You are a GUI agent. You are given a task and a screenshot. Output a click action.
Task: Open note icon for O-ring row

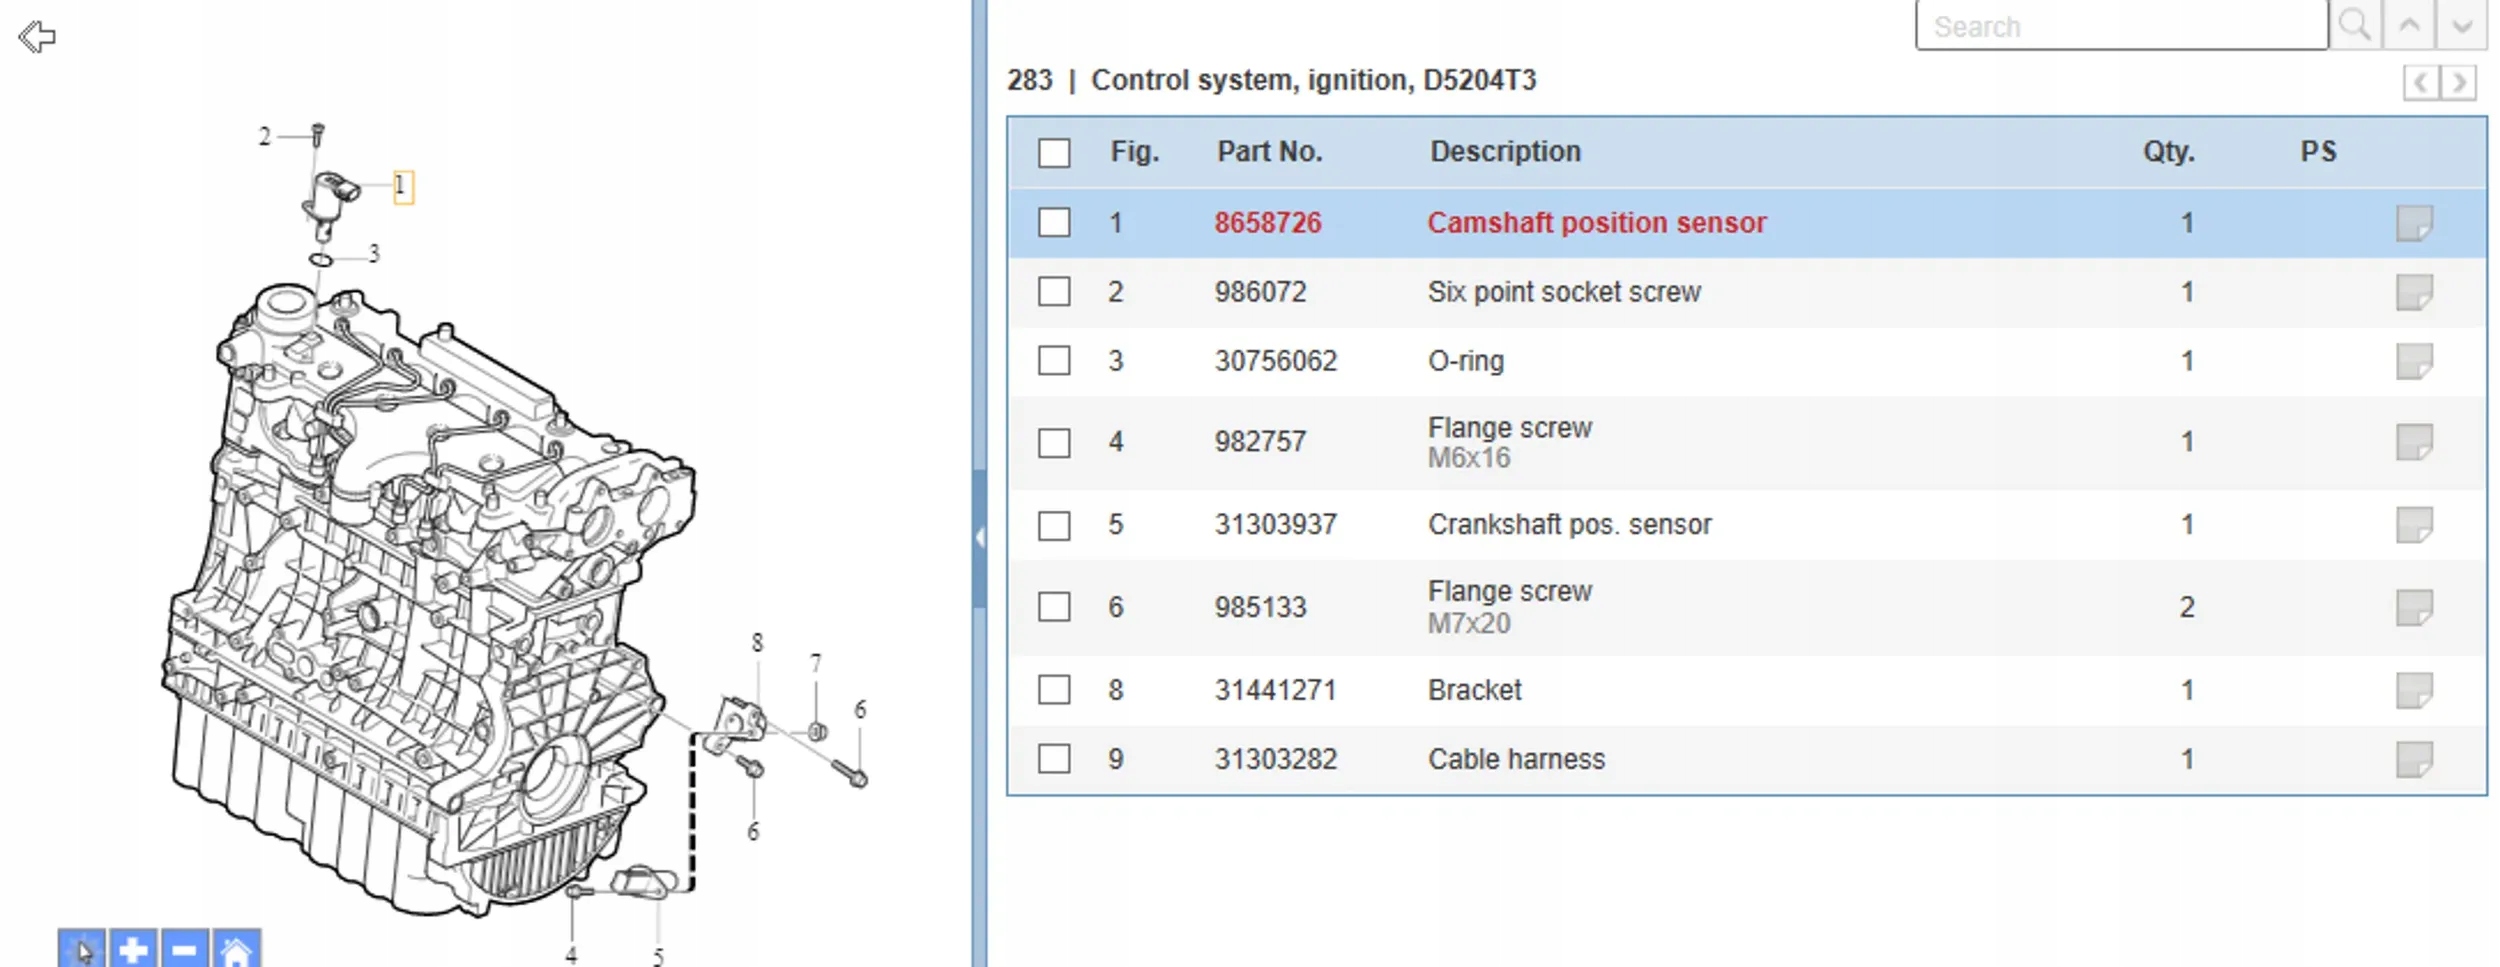point(2414,361)
